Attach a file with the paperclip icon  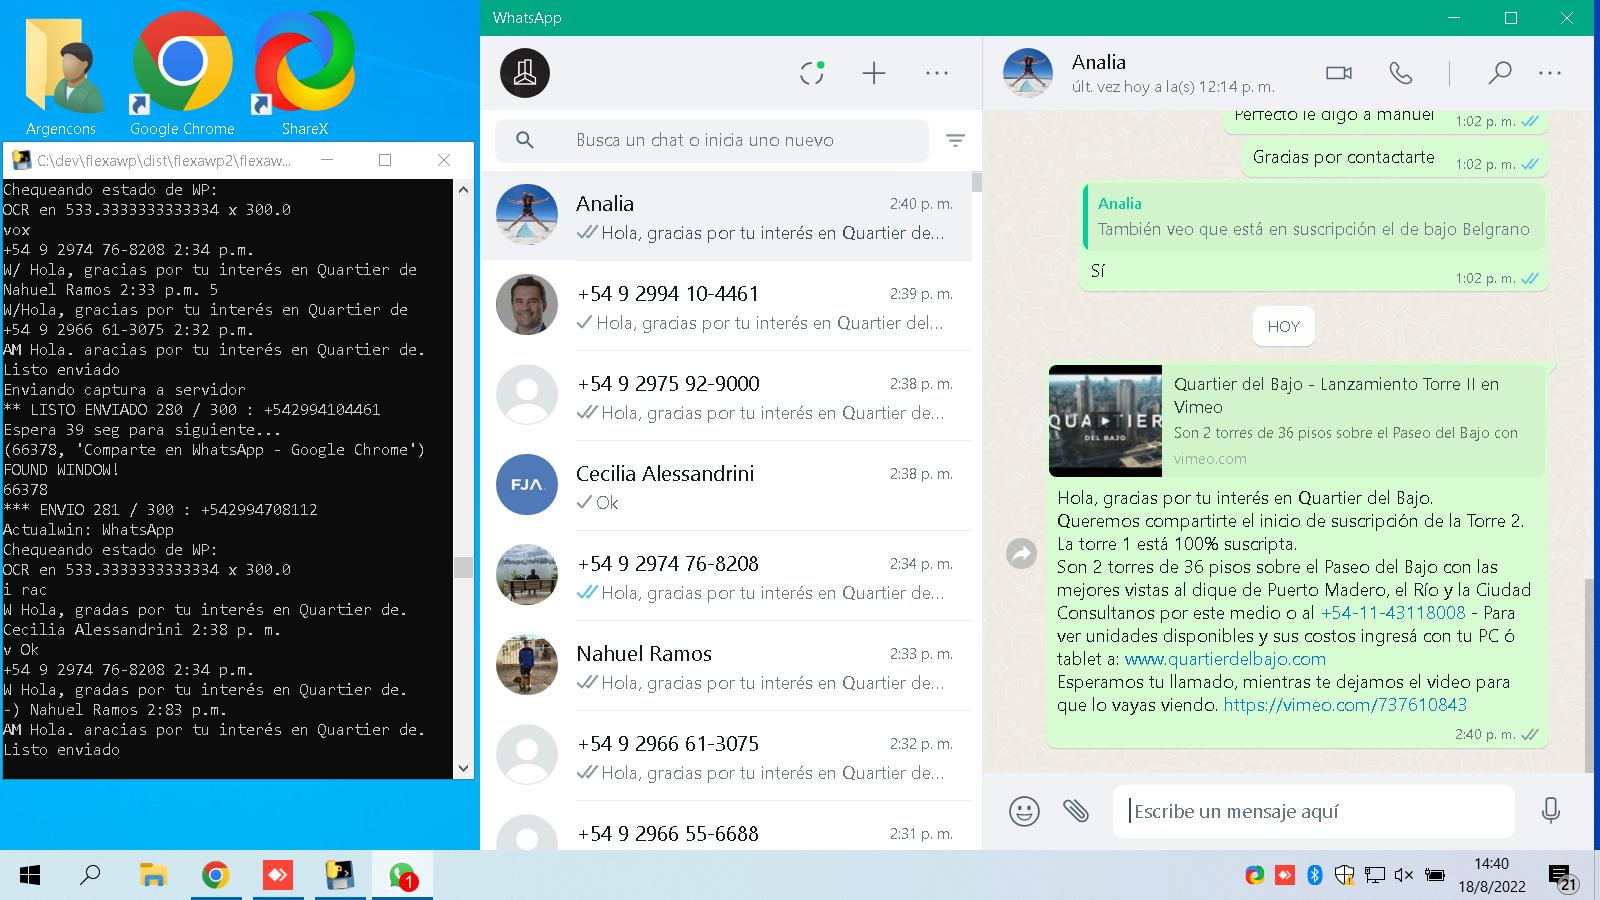point(1076,810)
